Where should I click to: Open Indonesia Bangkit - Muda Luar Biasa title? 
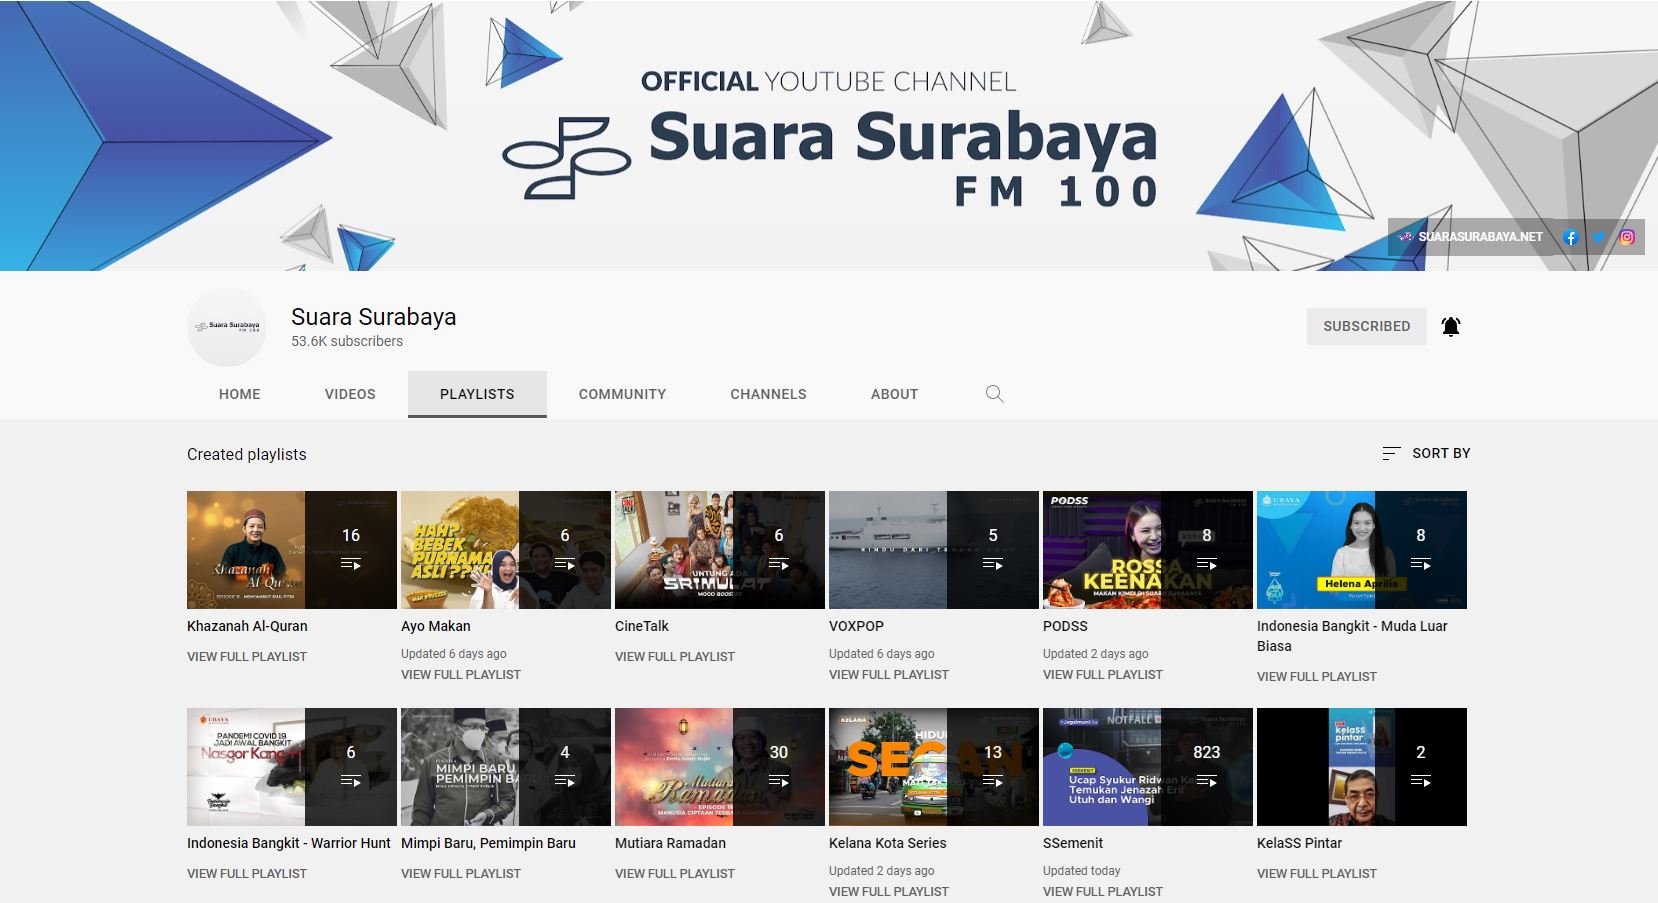pyautogui.click(x=1352, y=636)
